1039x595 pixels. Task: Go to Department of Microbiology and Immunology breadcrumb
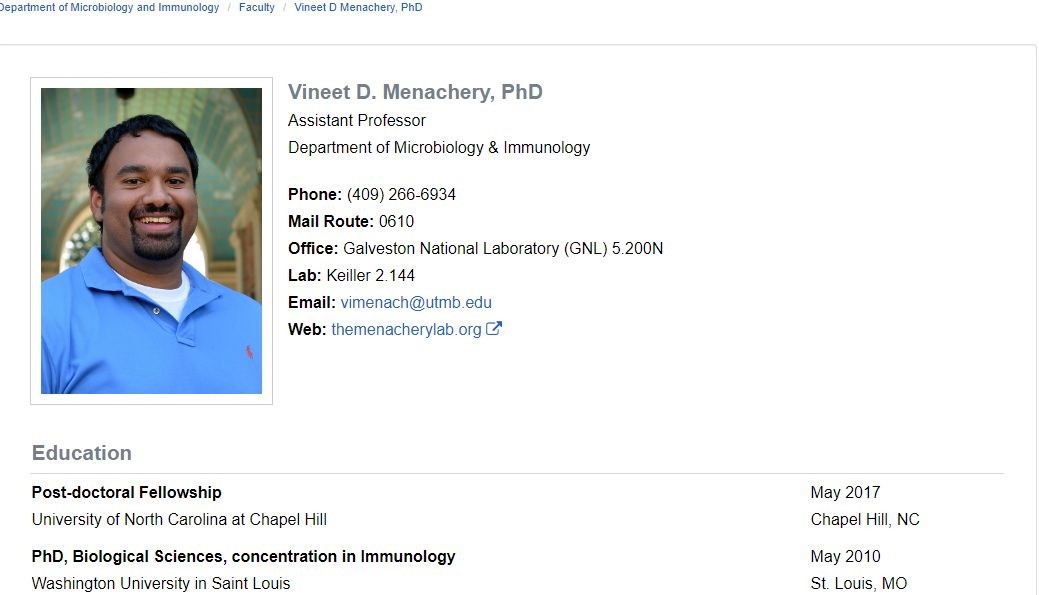coord(109,7)
